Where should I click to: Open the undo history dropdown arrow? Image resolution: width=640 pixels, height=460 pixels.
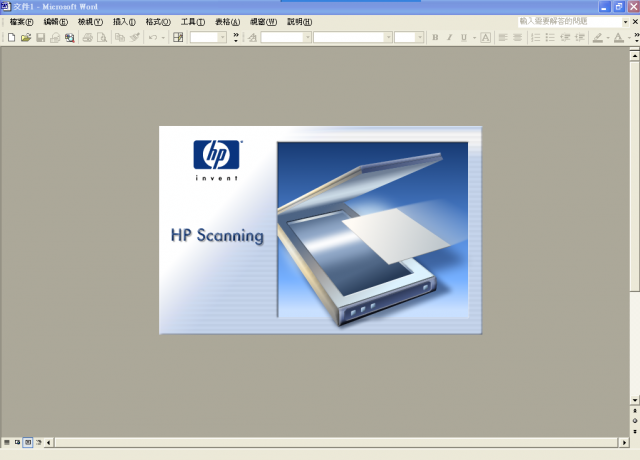click(x=163, y=38)
